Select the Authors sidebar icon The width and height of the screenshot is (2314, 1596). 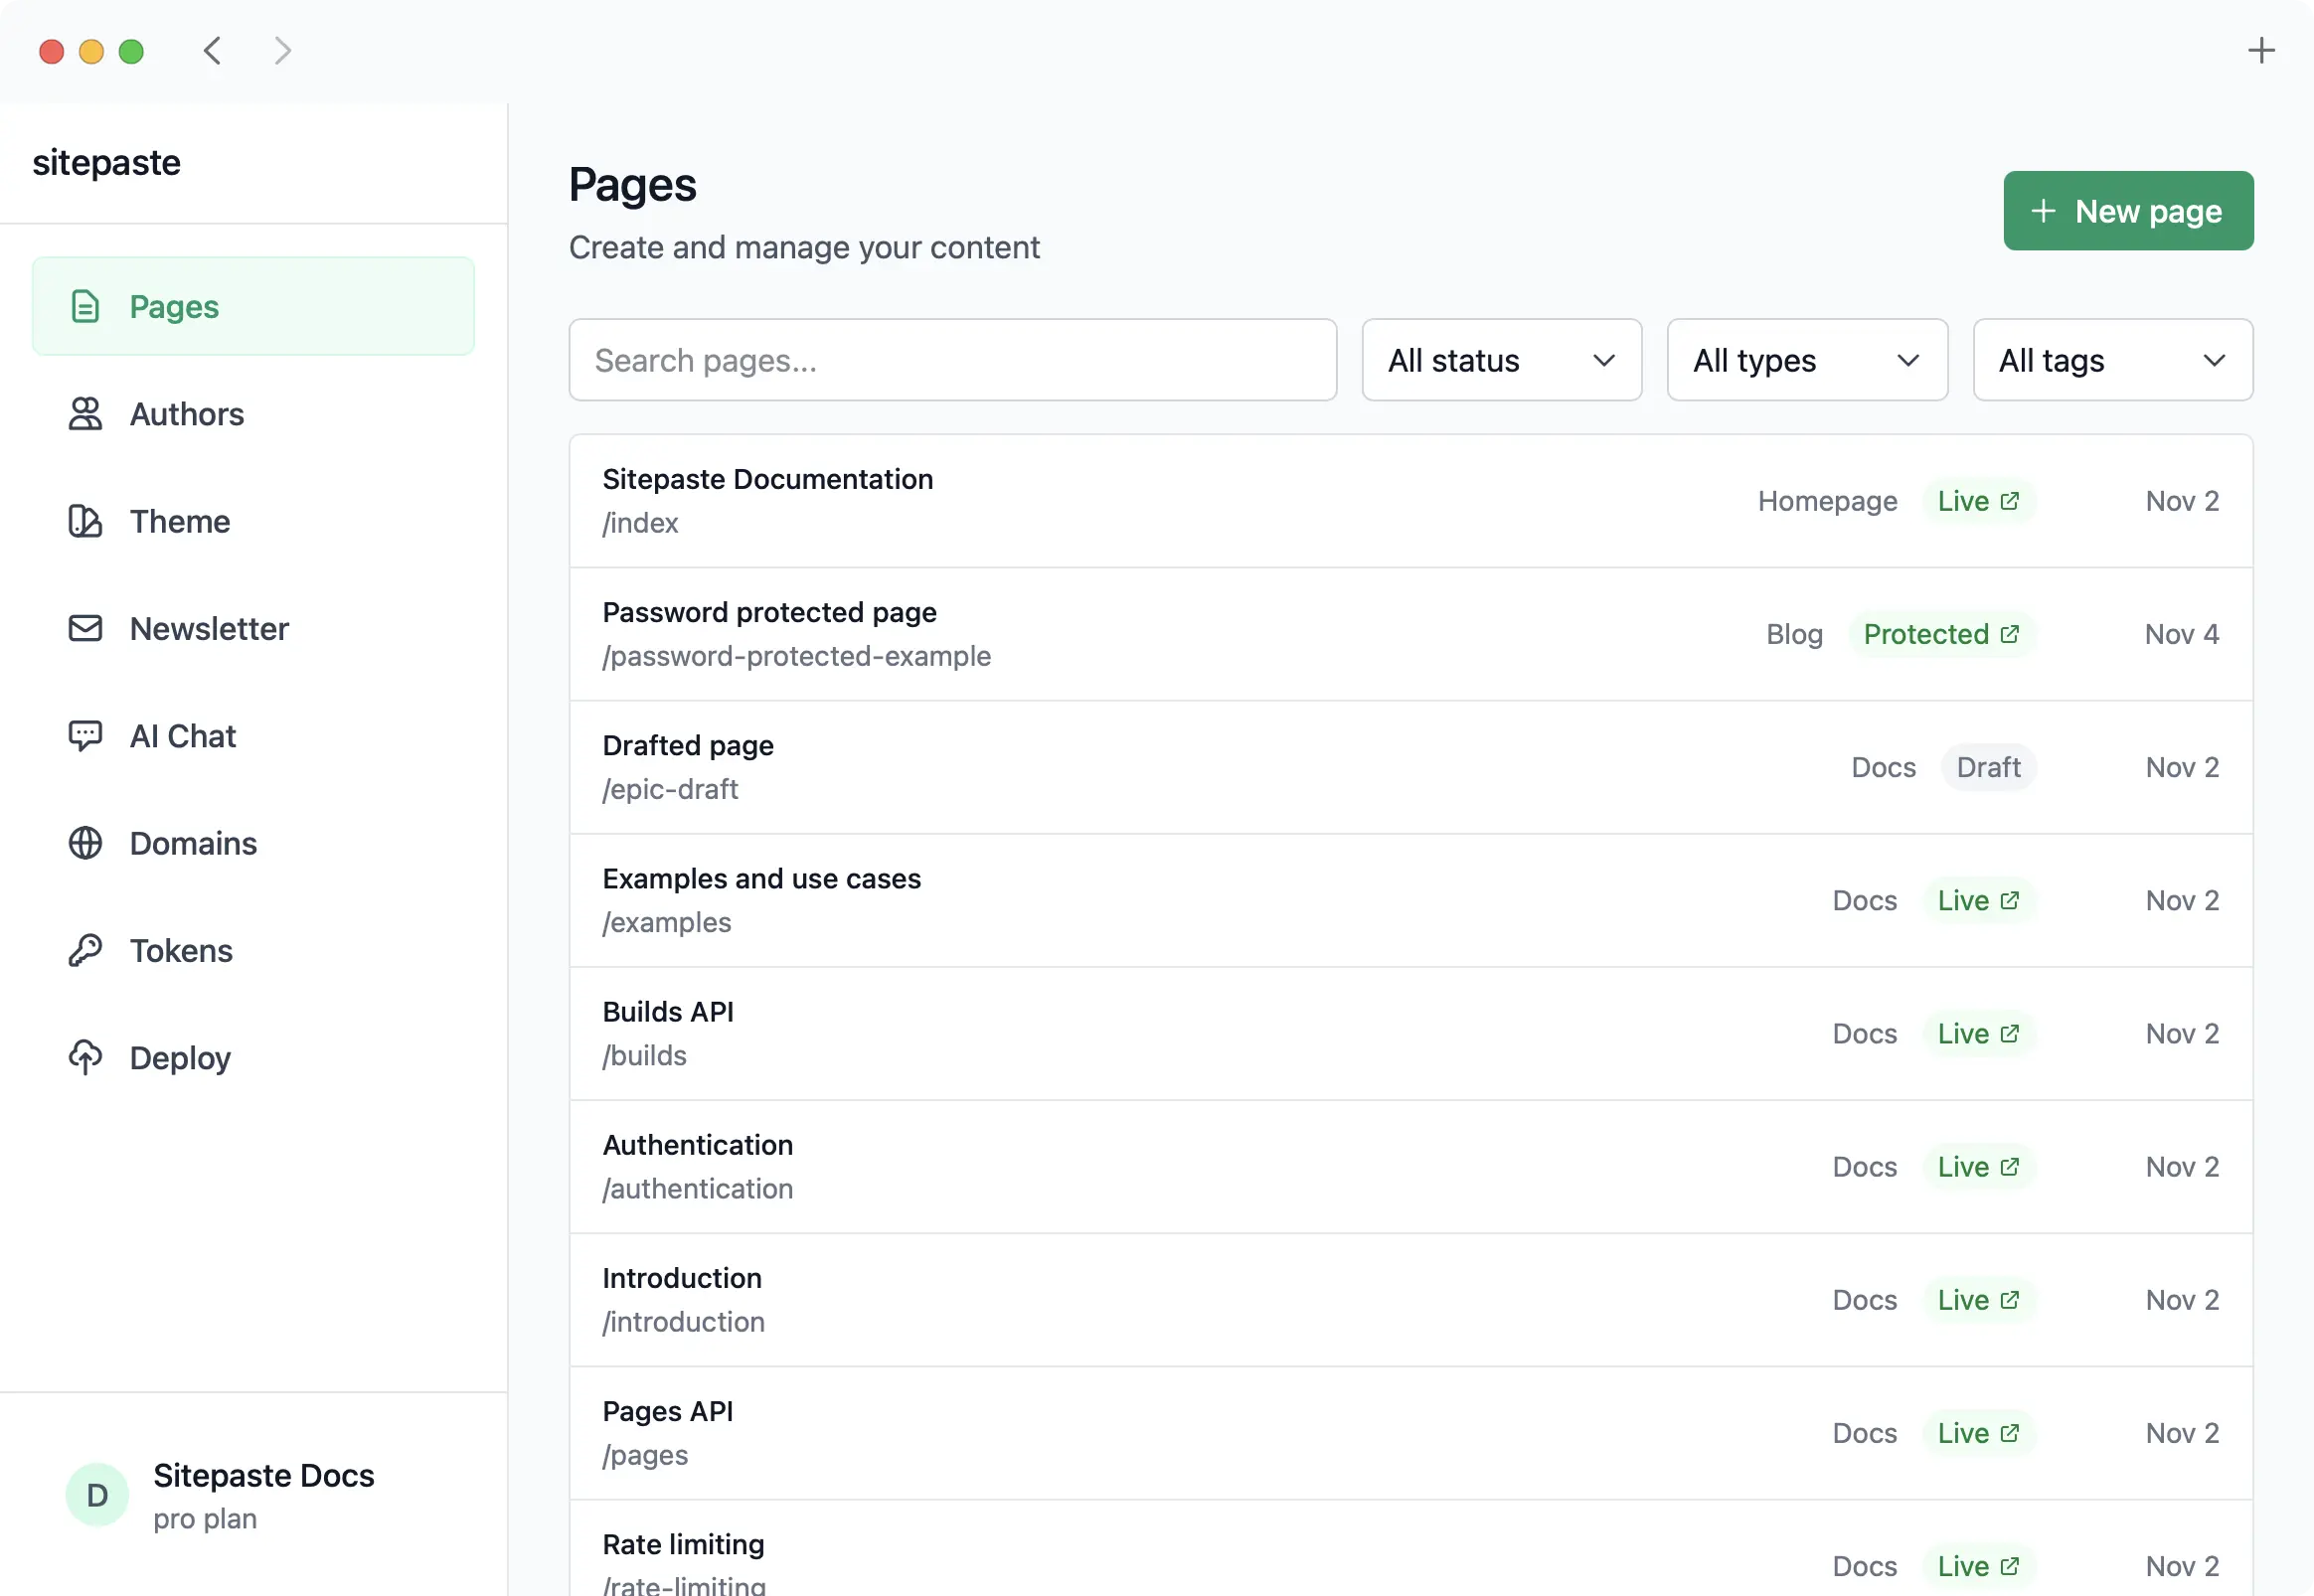[84, 414]
